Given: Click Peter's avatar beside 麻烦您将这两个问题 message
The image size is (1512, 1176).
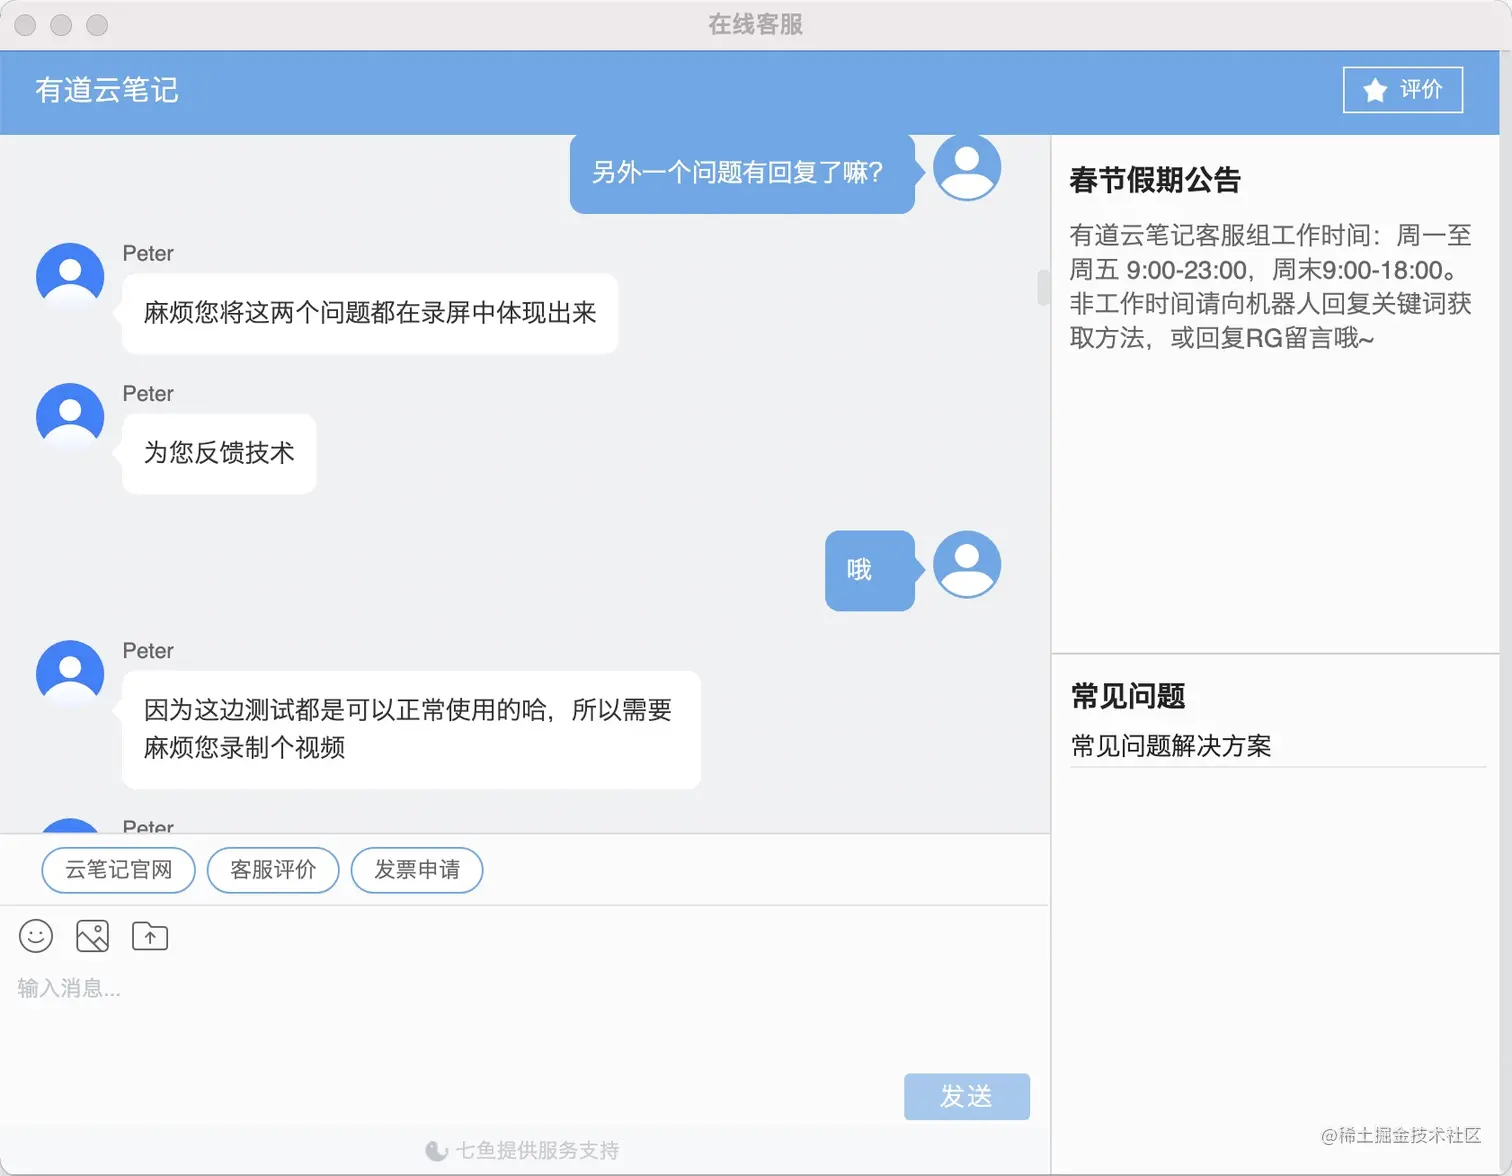Looking at the screenshot, I should [x=70, y=276].
